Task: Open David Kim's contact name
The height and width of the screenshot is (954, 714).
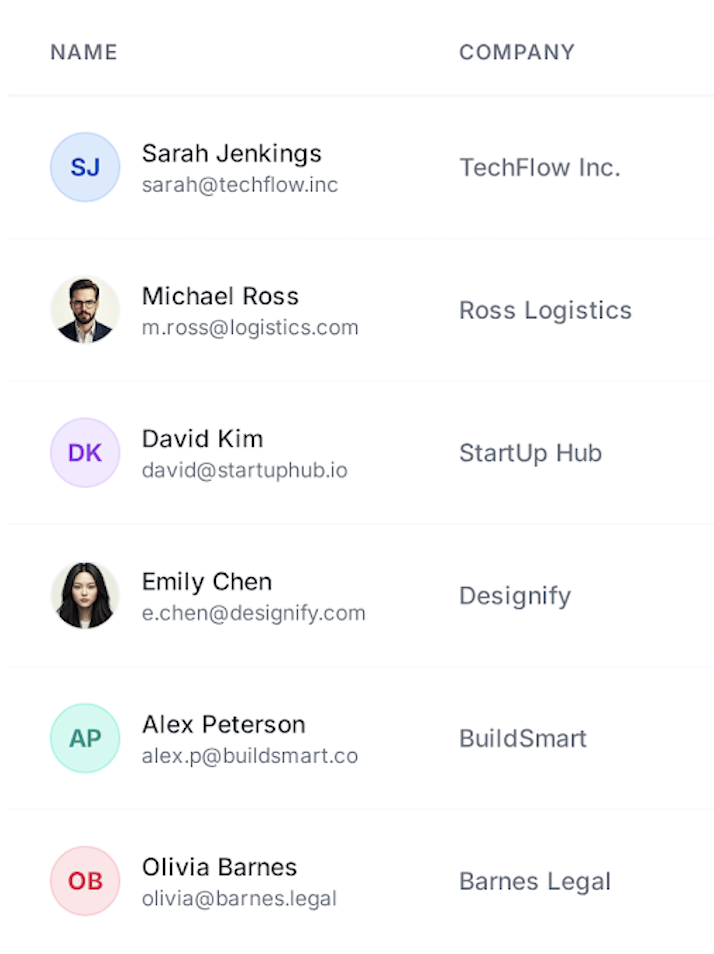Action: tap(203, 439)
